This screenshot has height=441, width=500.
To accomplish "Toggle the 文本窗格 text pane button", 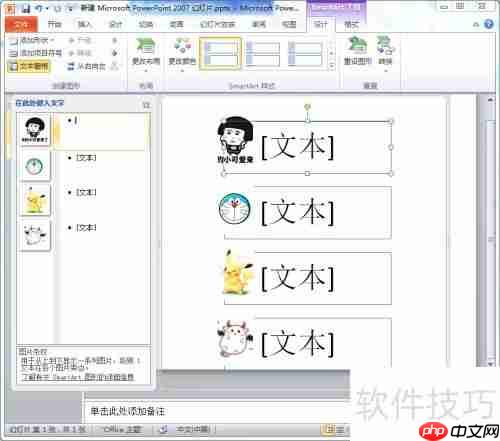I will pyautogui.click(x=29, y=66).
